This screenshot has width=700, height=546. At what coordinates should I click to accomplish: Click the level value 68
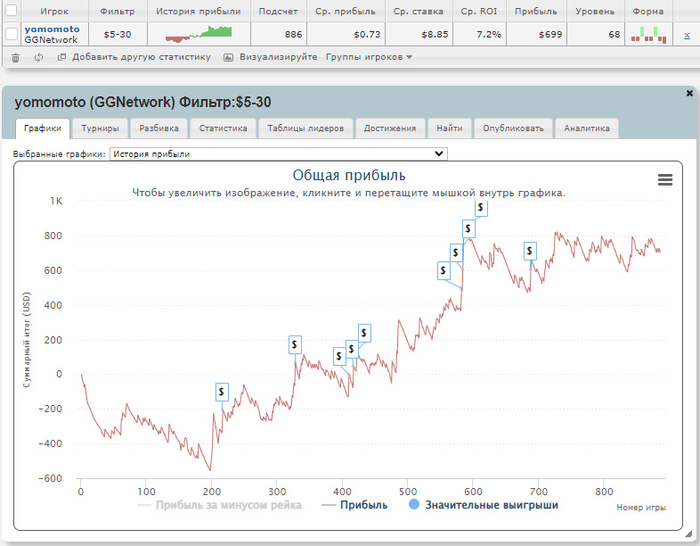614,34
